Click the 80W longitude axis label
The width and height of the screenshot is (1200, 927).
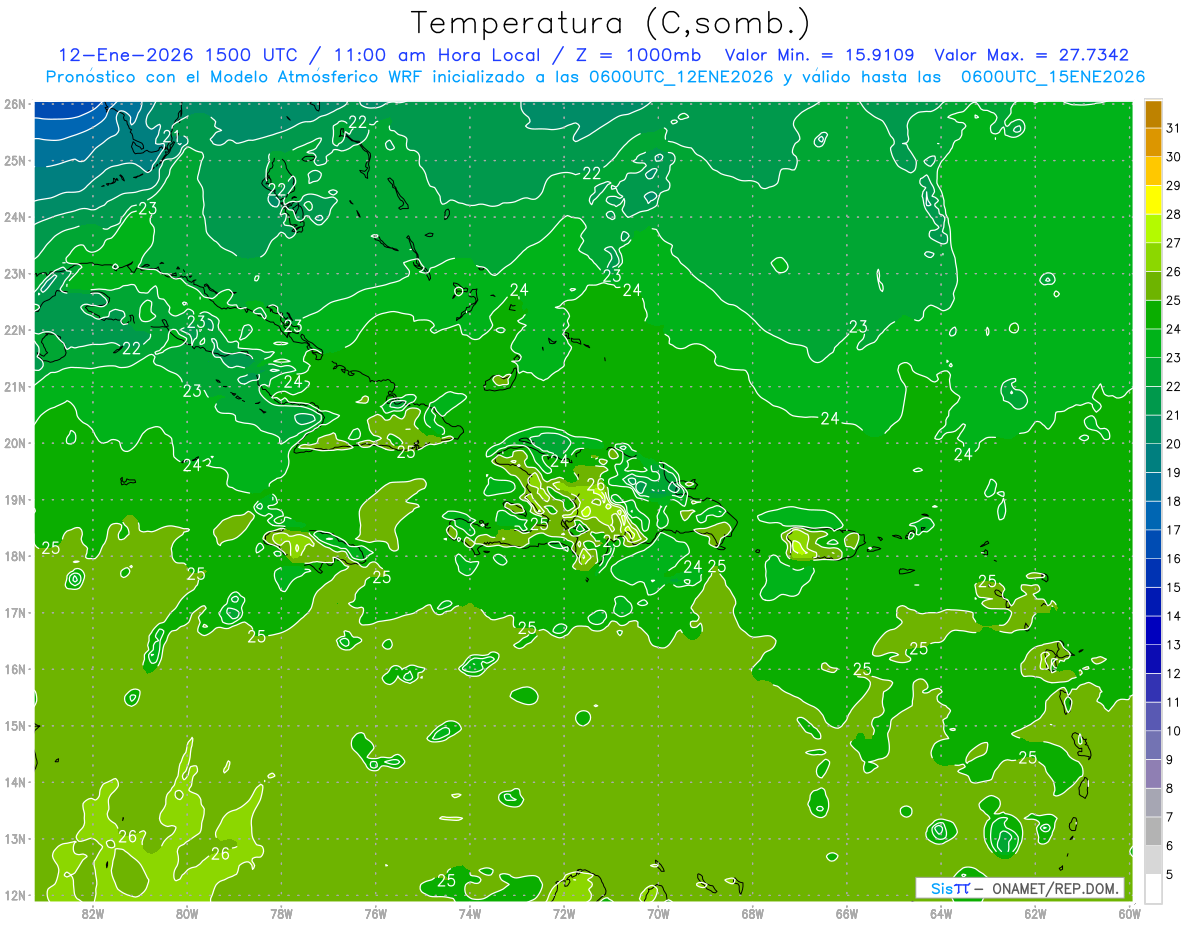(x=187, y=913)
